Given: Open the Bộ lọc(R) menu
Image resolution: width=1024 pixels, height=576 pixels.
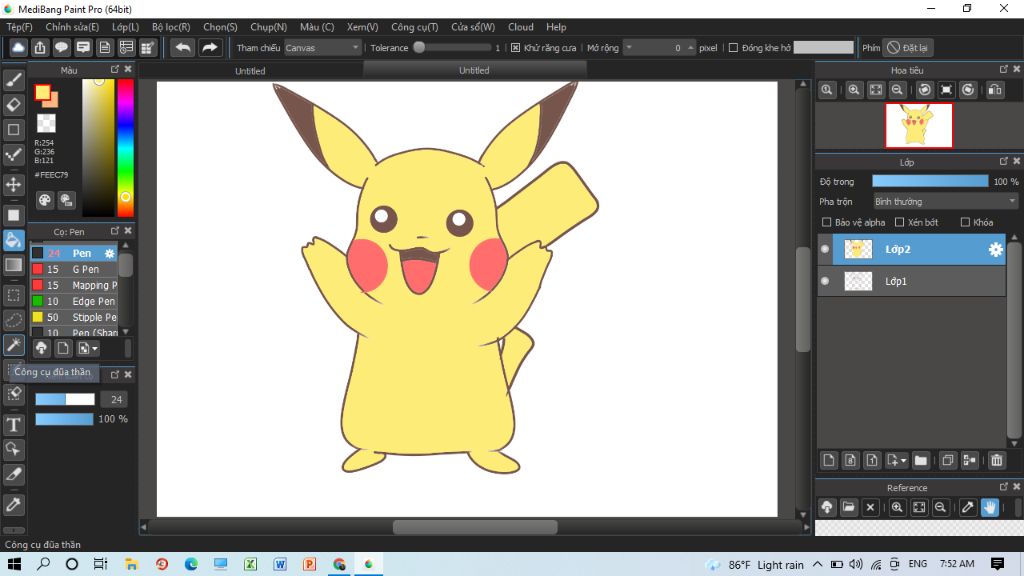Looking at the screenshot, I should pos(171,27).
